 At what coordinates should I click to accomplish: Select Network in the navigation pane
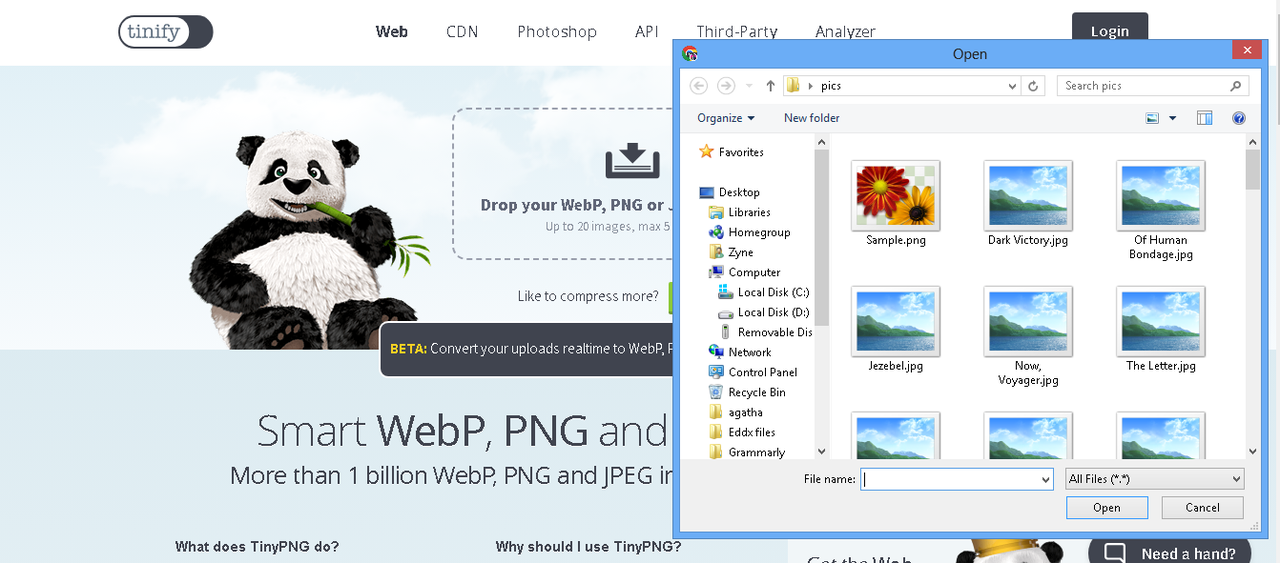pos(749,352)
